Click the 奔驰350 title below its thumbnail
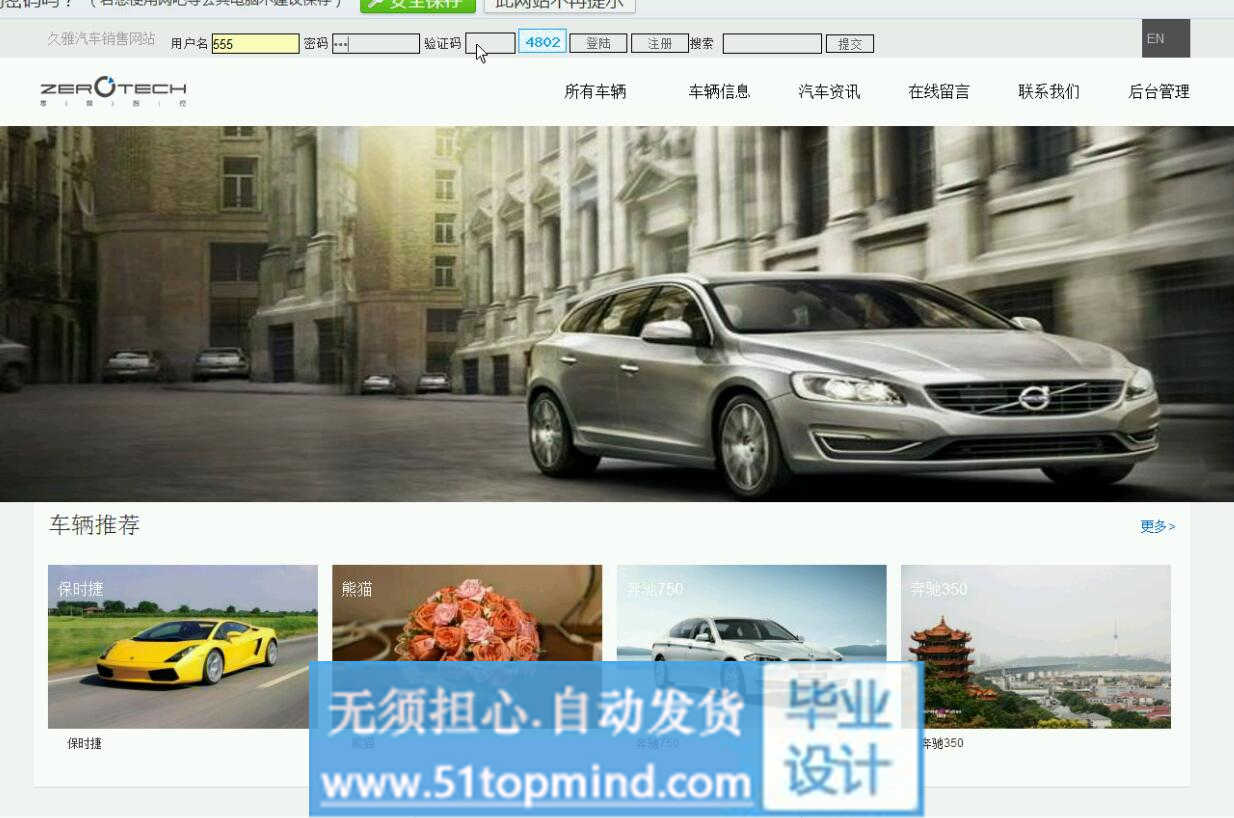 coord(942,744)
